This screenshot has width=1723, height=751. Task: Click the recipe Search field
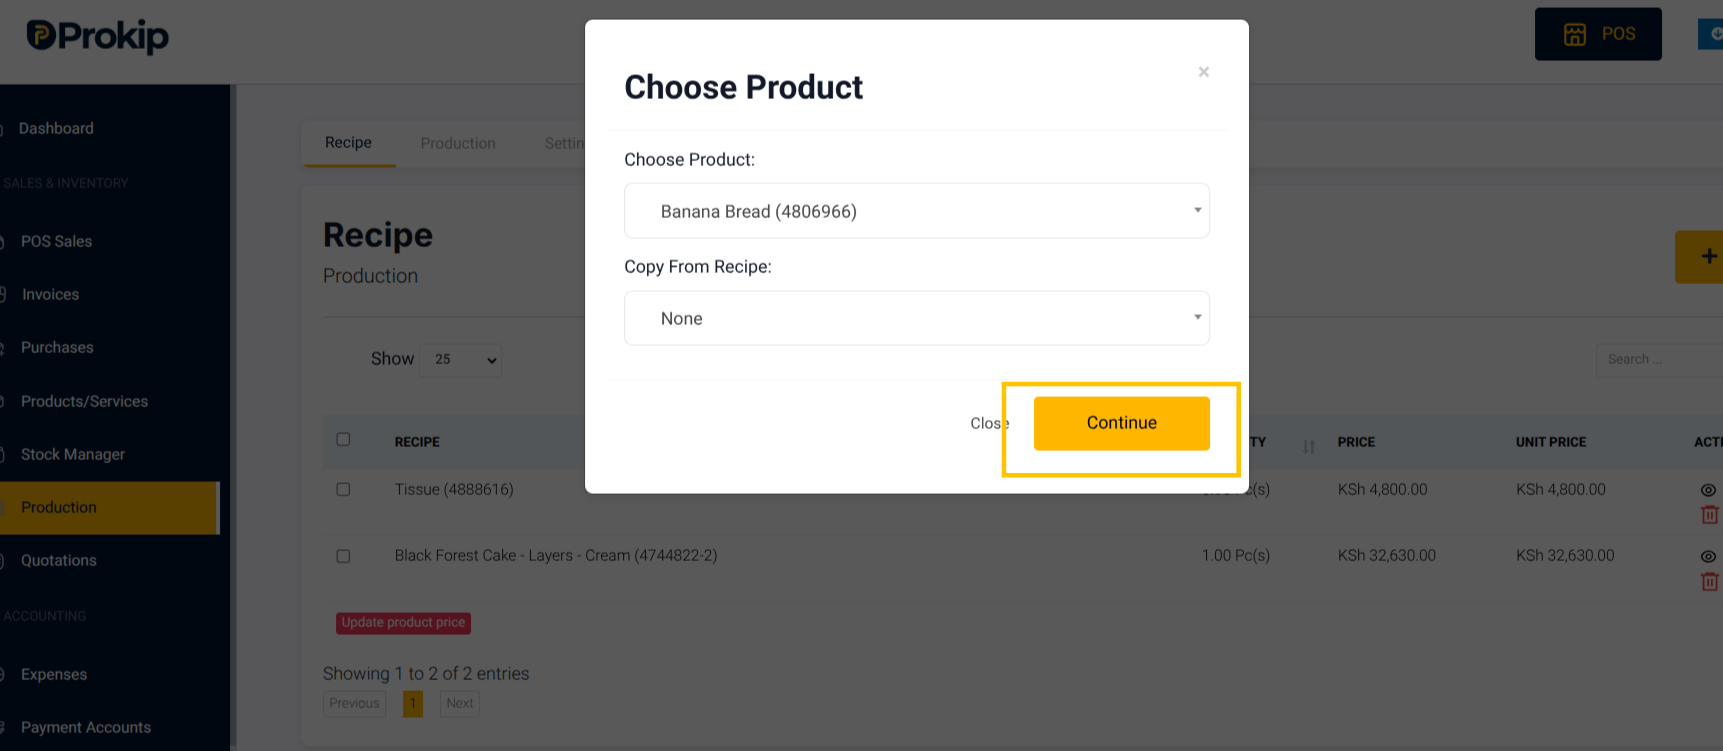pos(1659,359)
